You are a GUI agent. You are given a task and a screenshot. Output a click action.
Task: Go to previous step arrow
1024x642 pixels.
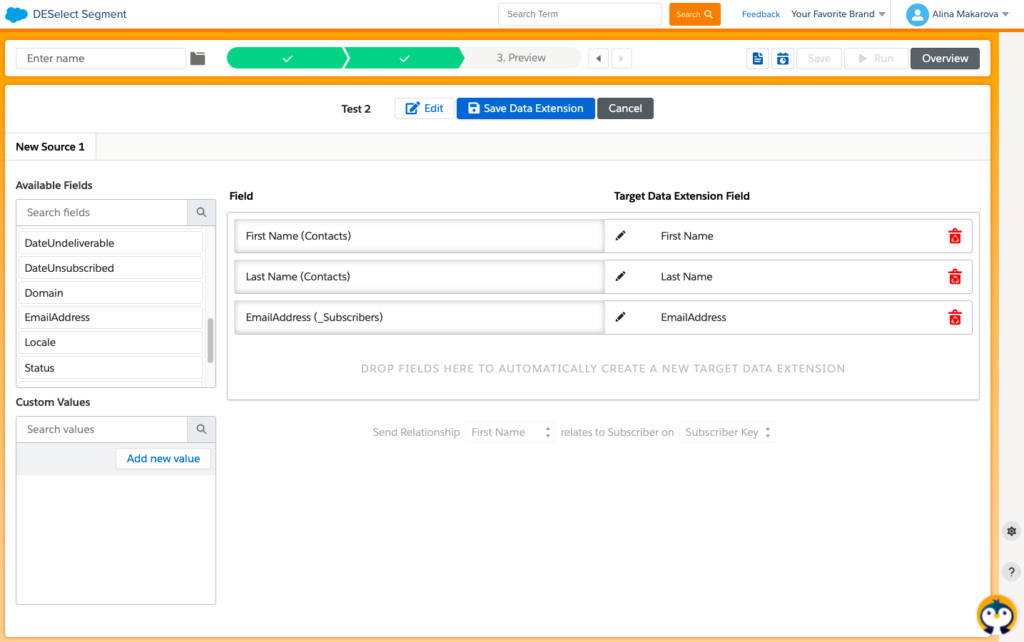coord(598,59)
